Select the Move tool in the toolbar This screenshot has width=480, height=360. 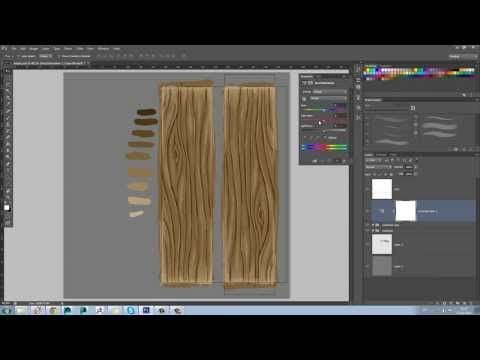(7, 71)
